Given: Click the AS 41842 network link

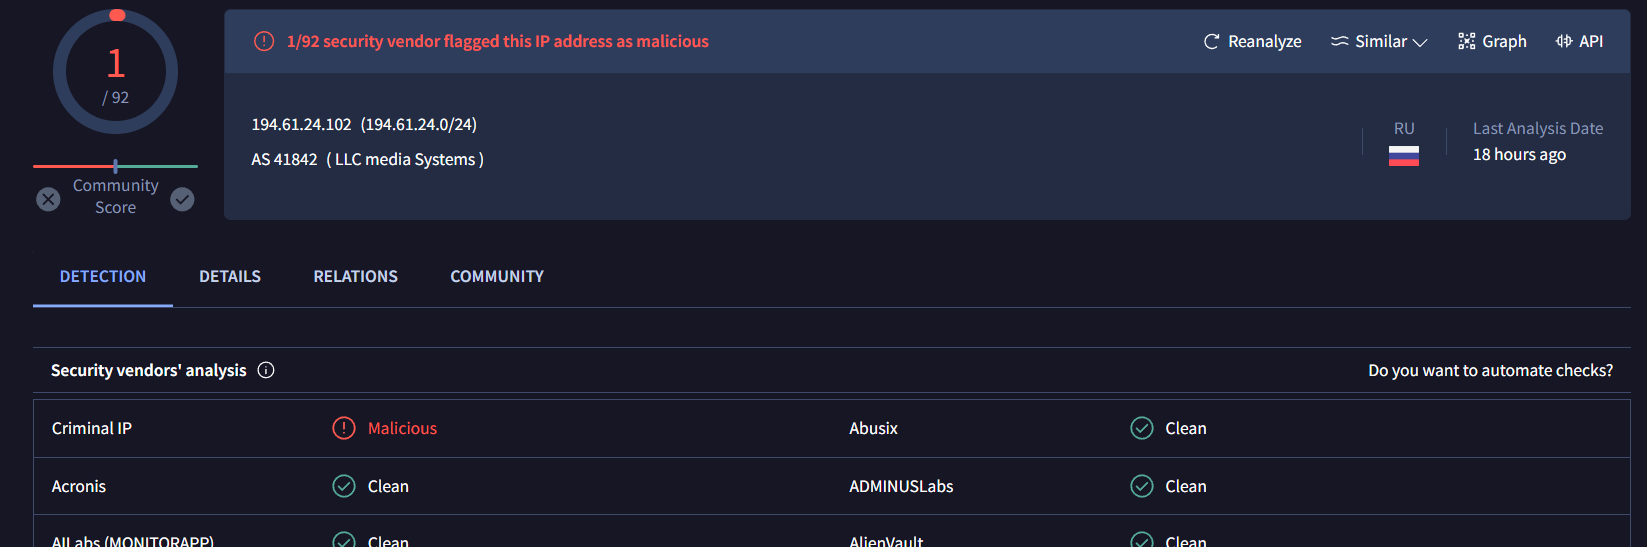Looking at the screenshot, I should point(284,160).
